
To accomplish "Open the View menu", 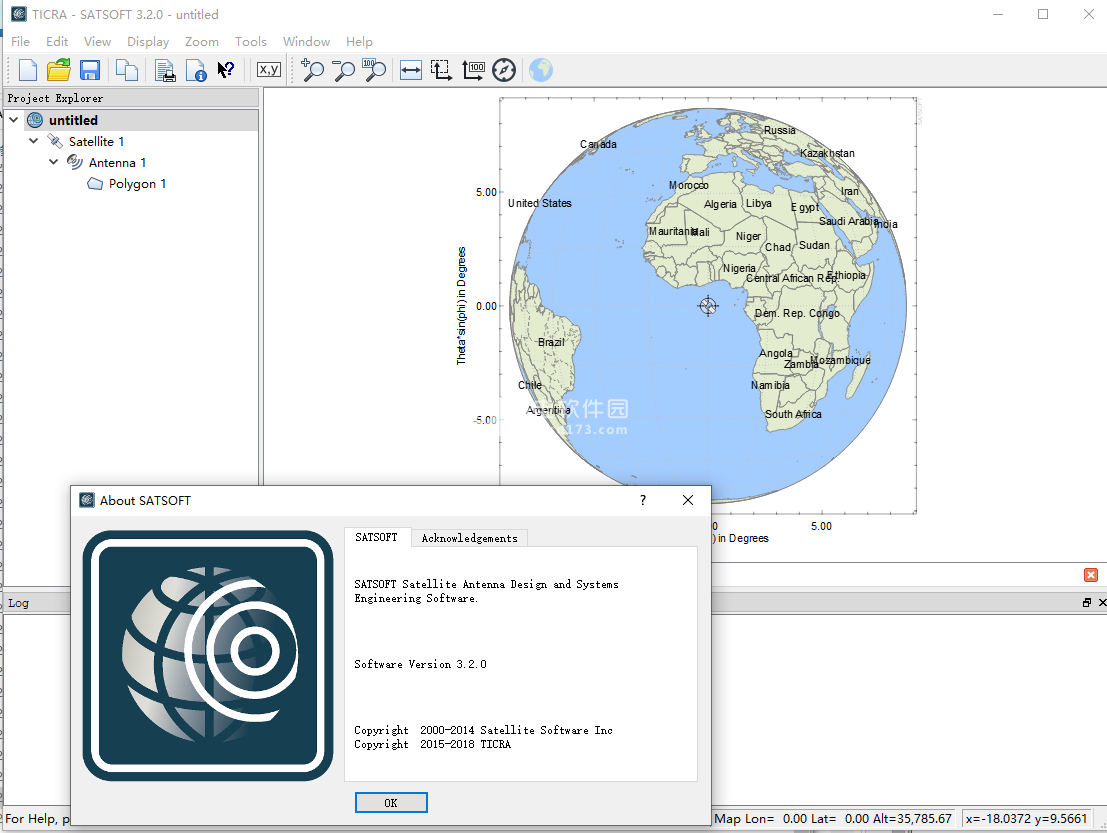I will click(97, 42).
